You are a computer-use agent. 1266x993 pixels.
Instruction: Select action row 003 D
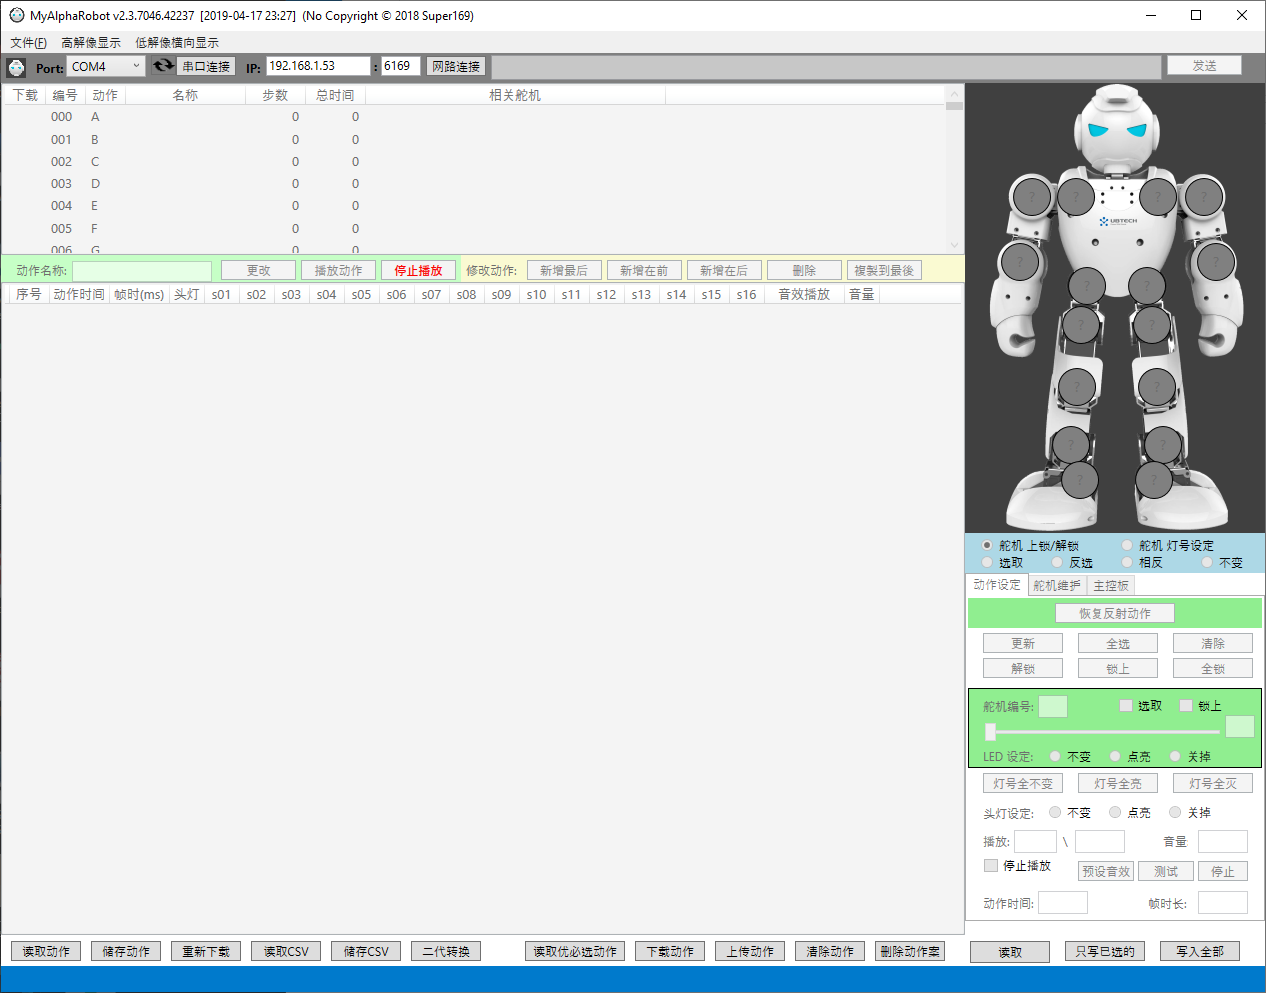tap(473, 184)
